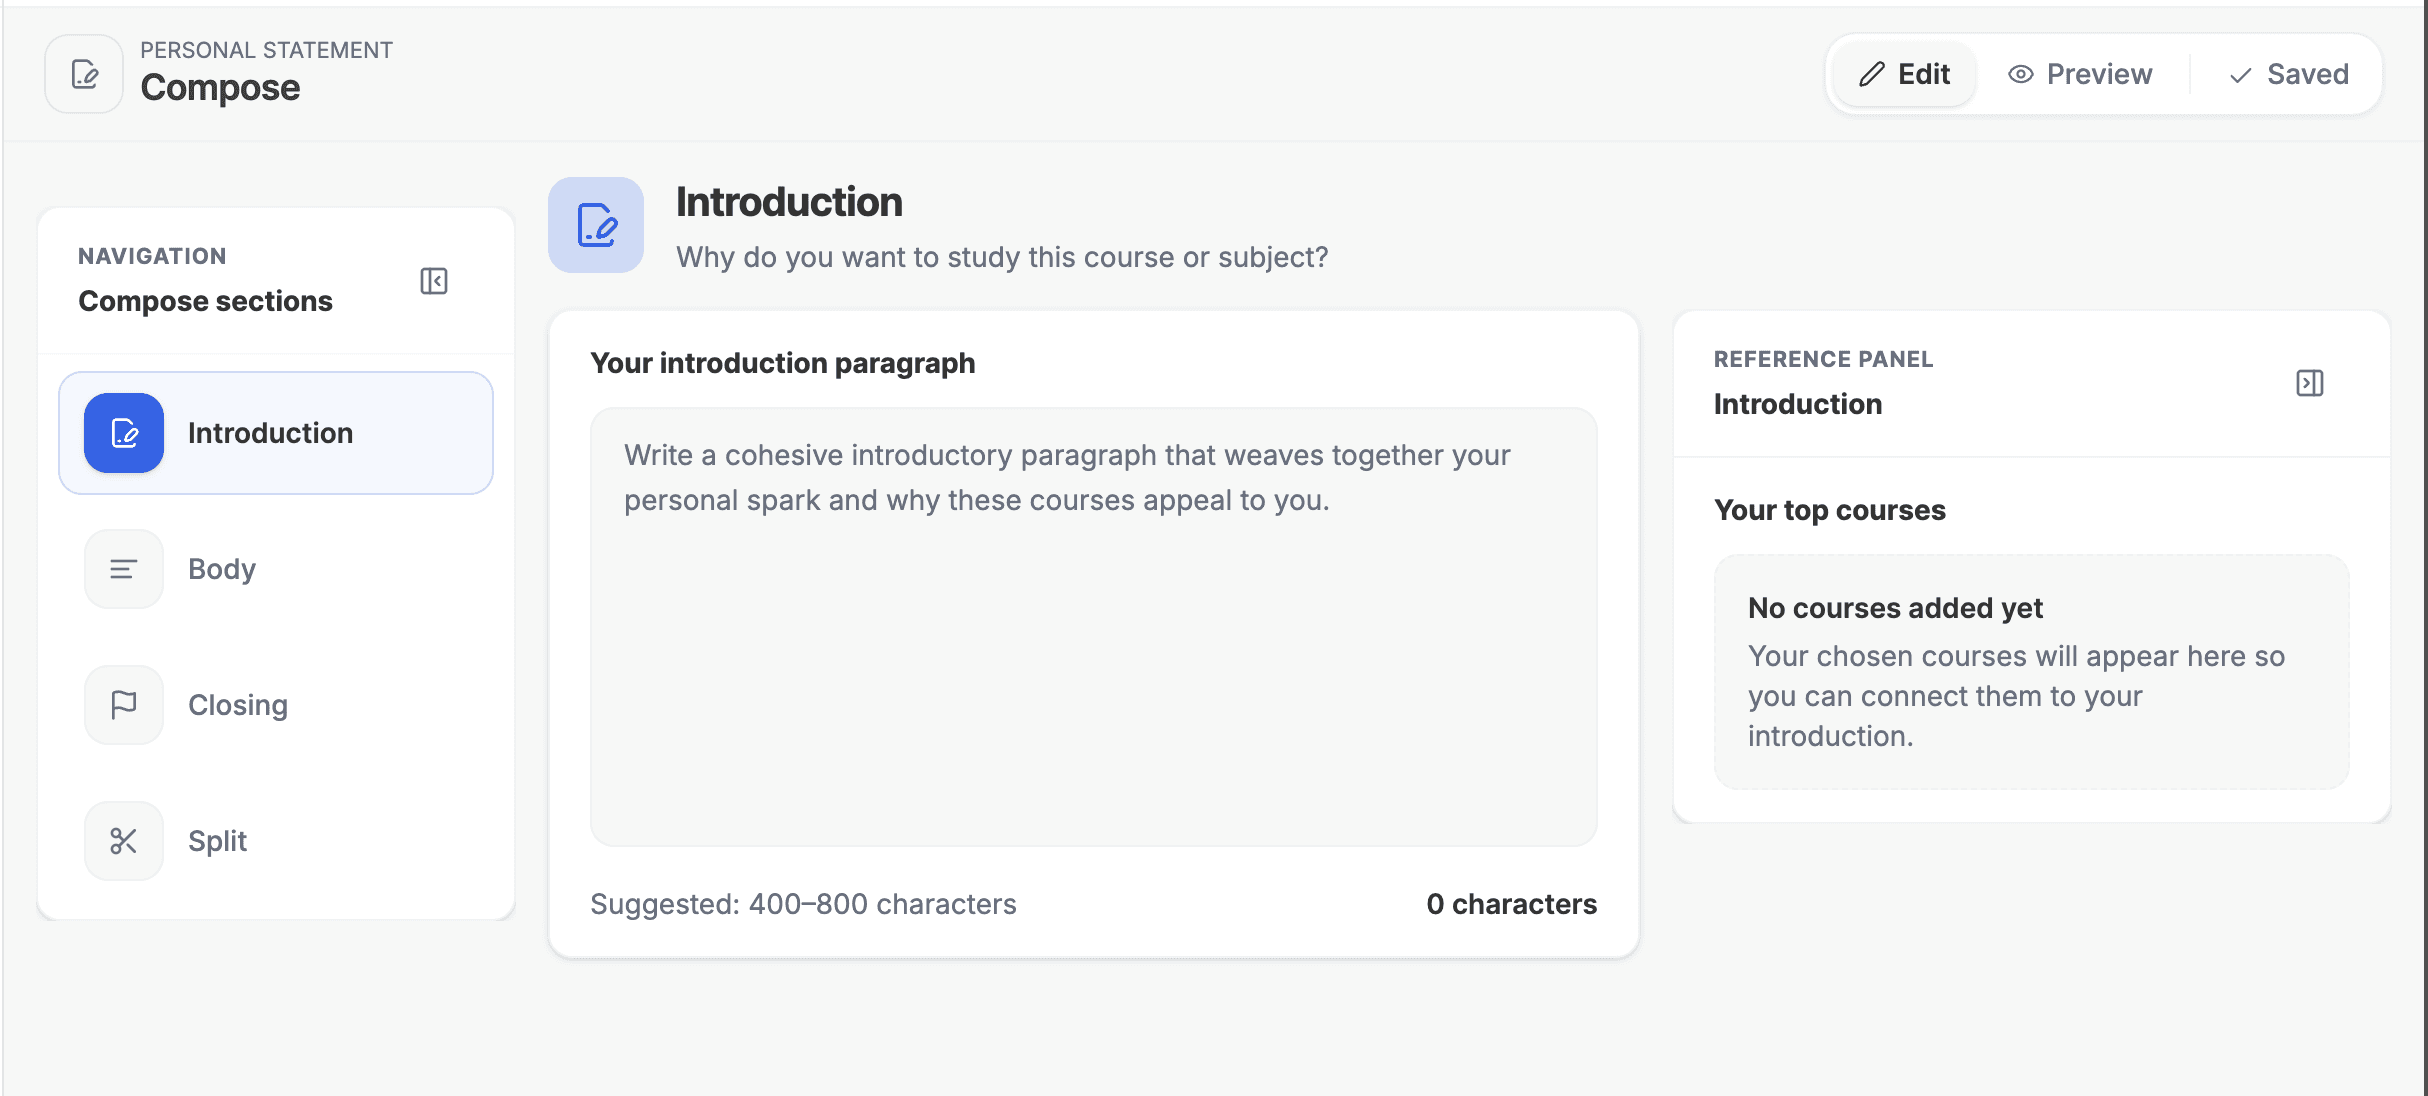Click the Compose header document icon
The image size is (2428, 1096).
(84, 74)
